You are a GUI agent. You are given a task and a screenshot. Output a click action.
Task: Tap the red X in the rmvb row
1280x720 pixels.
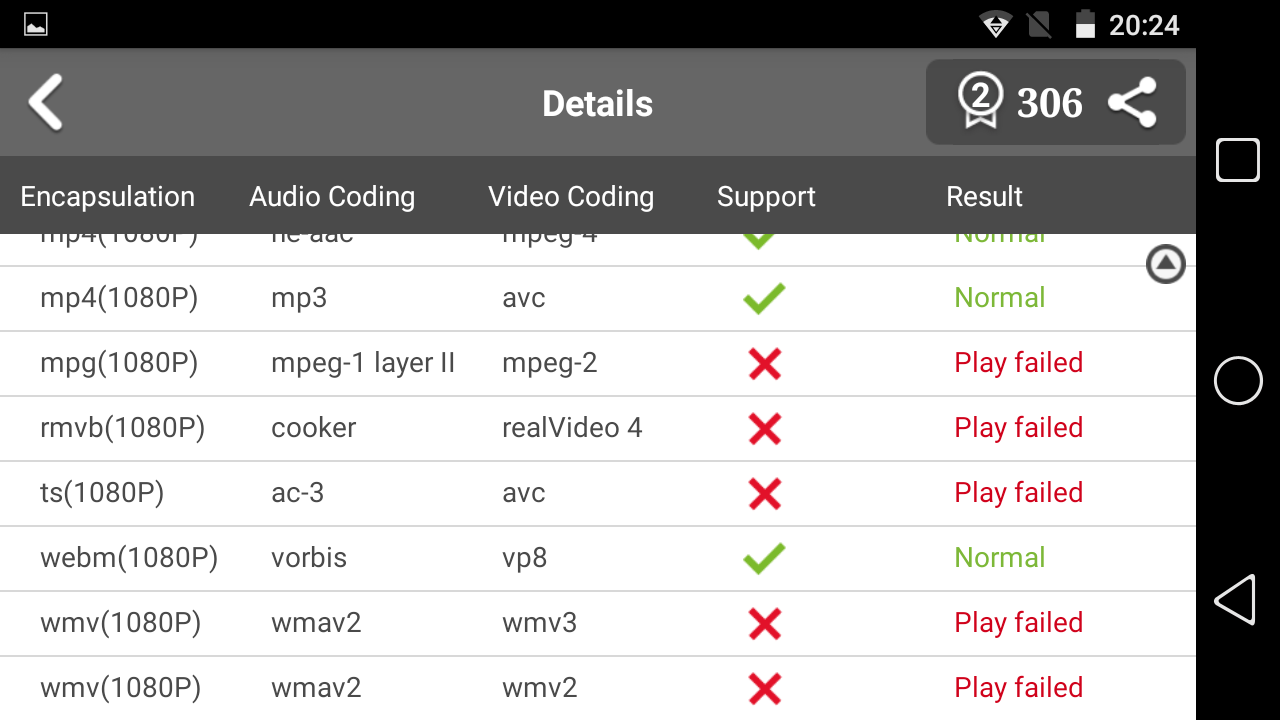coord(764,429)
